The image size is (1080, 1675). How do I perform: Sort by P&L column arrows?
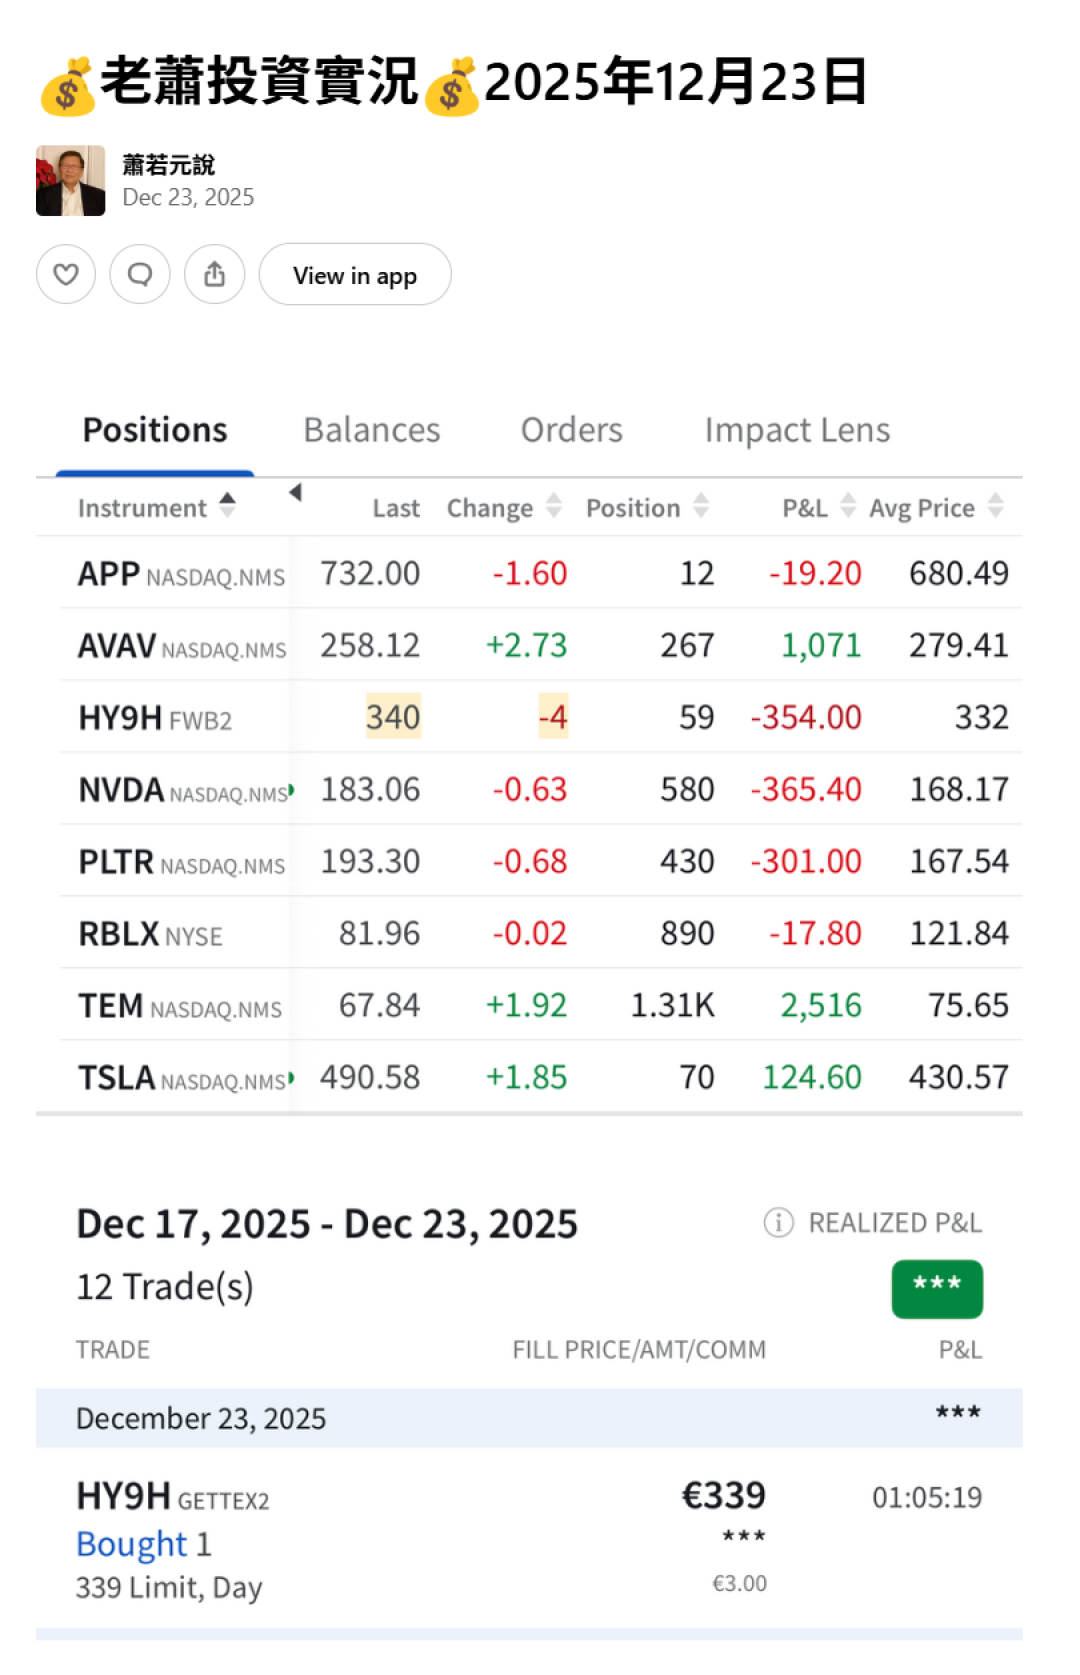848,506
